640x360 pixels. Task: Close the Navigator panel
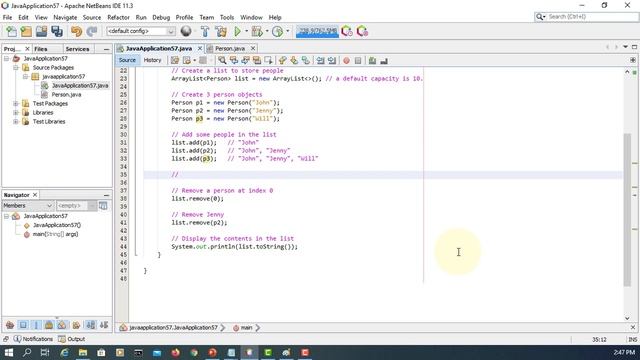click(35, 195)
